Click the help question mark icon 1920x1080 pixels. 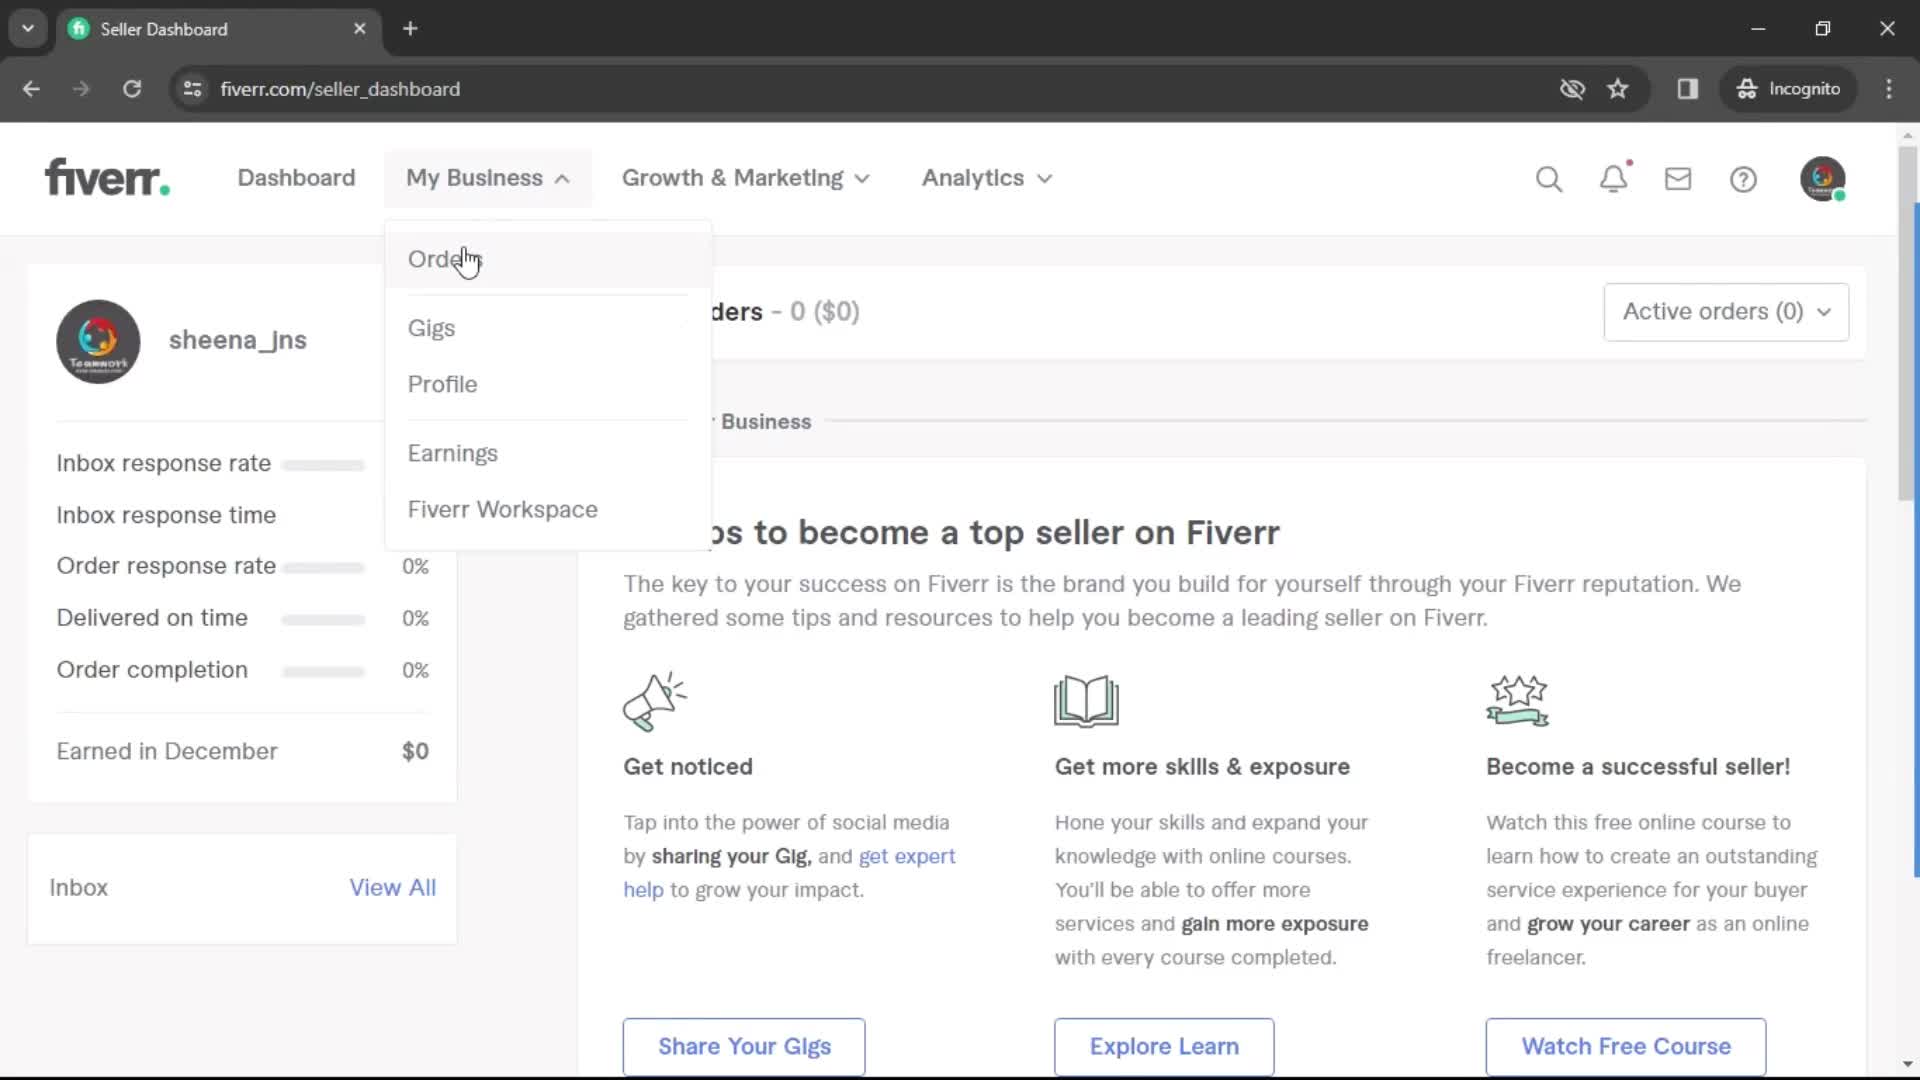(1743, 178)
